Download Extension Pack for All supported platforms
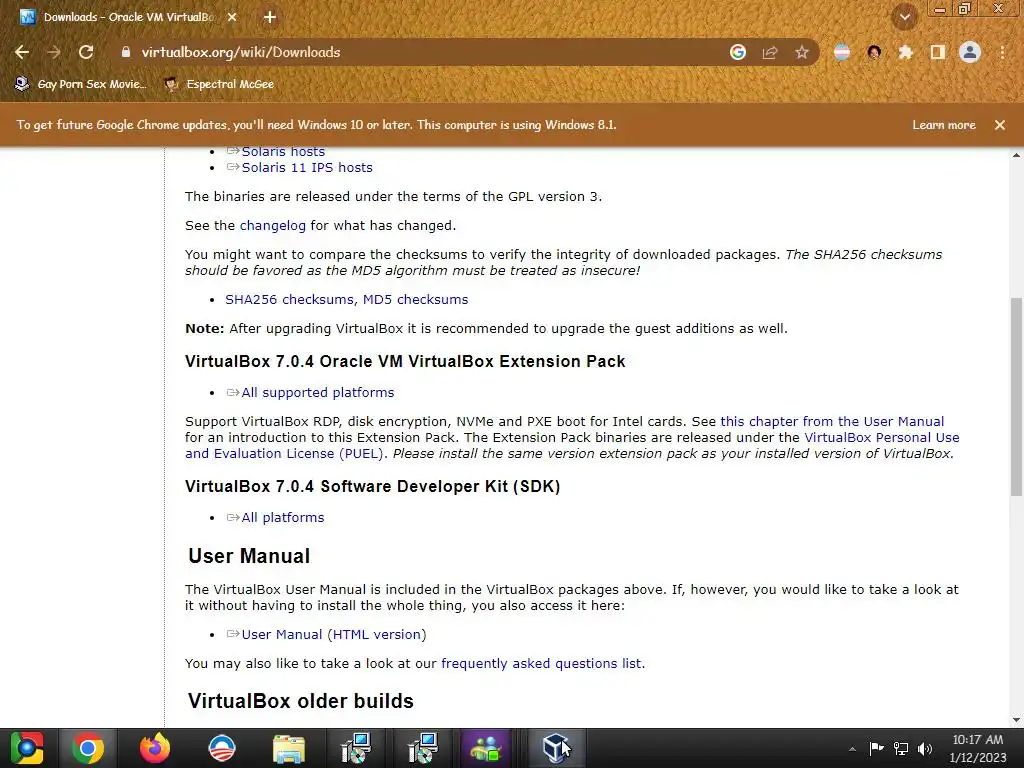Image resolution: width=1024 pixels, height=768 pixels. click(317, 392)
